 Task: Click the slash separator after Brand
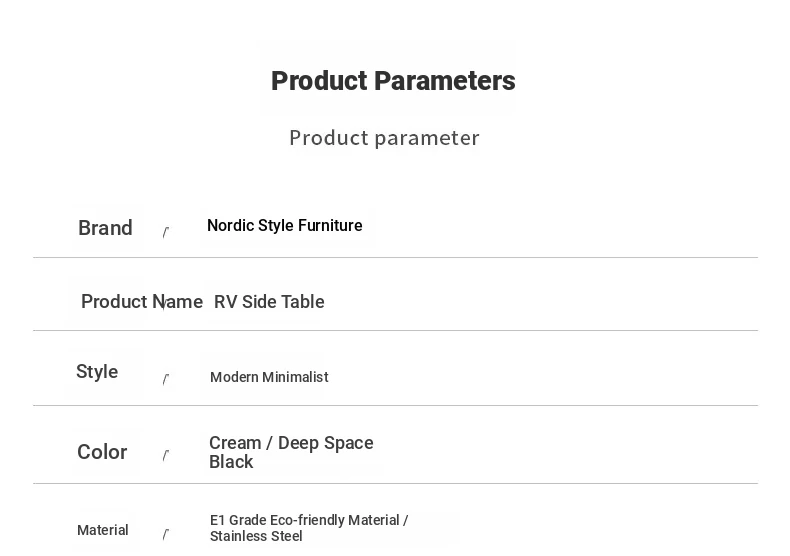point(166,232)
